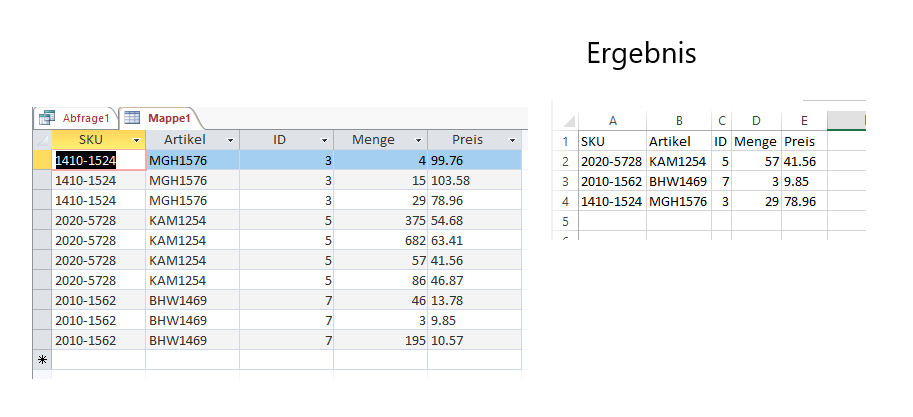Screen dimensions: 913x417
Task: Click the Excel select-all corner triangle
Action: [x=569, y=122]
